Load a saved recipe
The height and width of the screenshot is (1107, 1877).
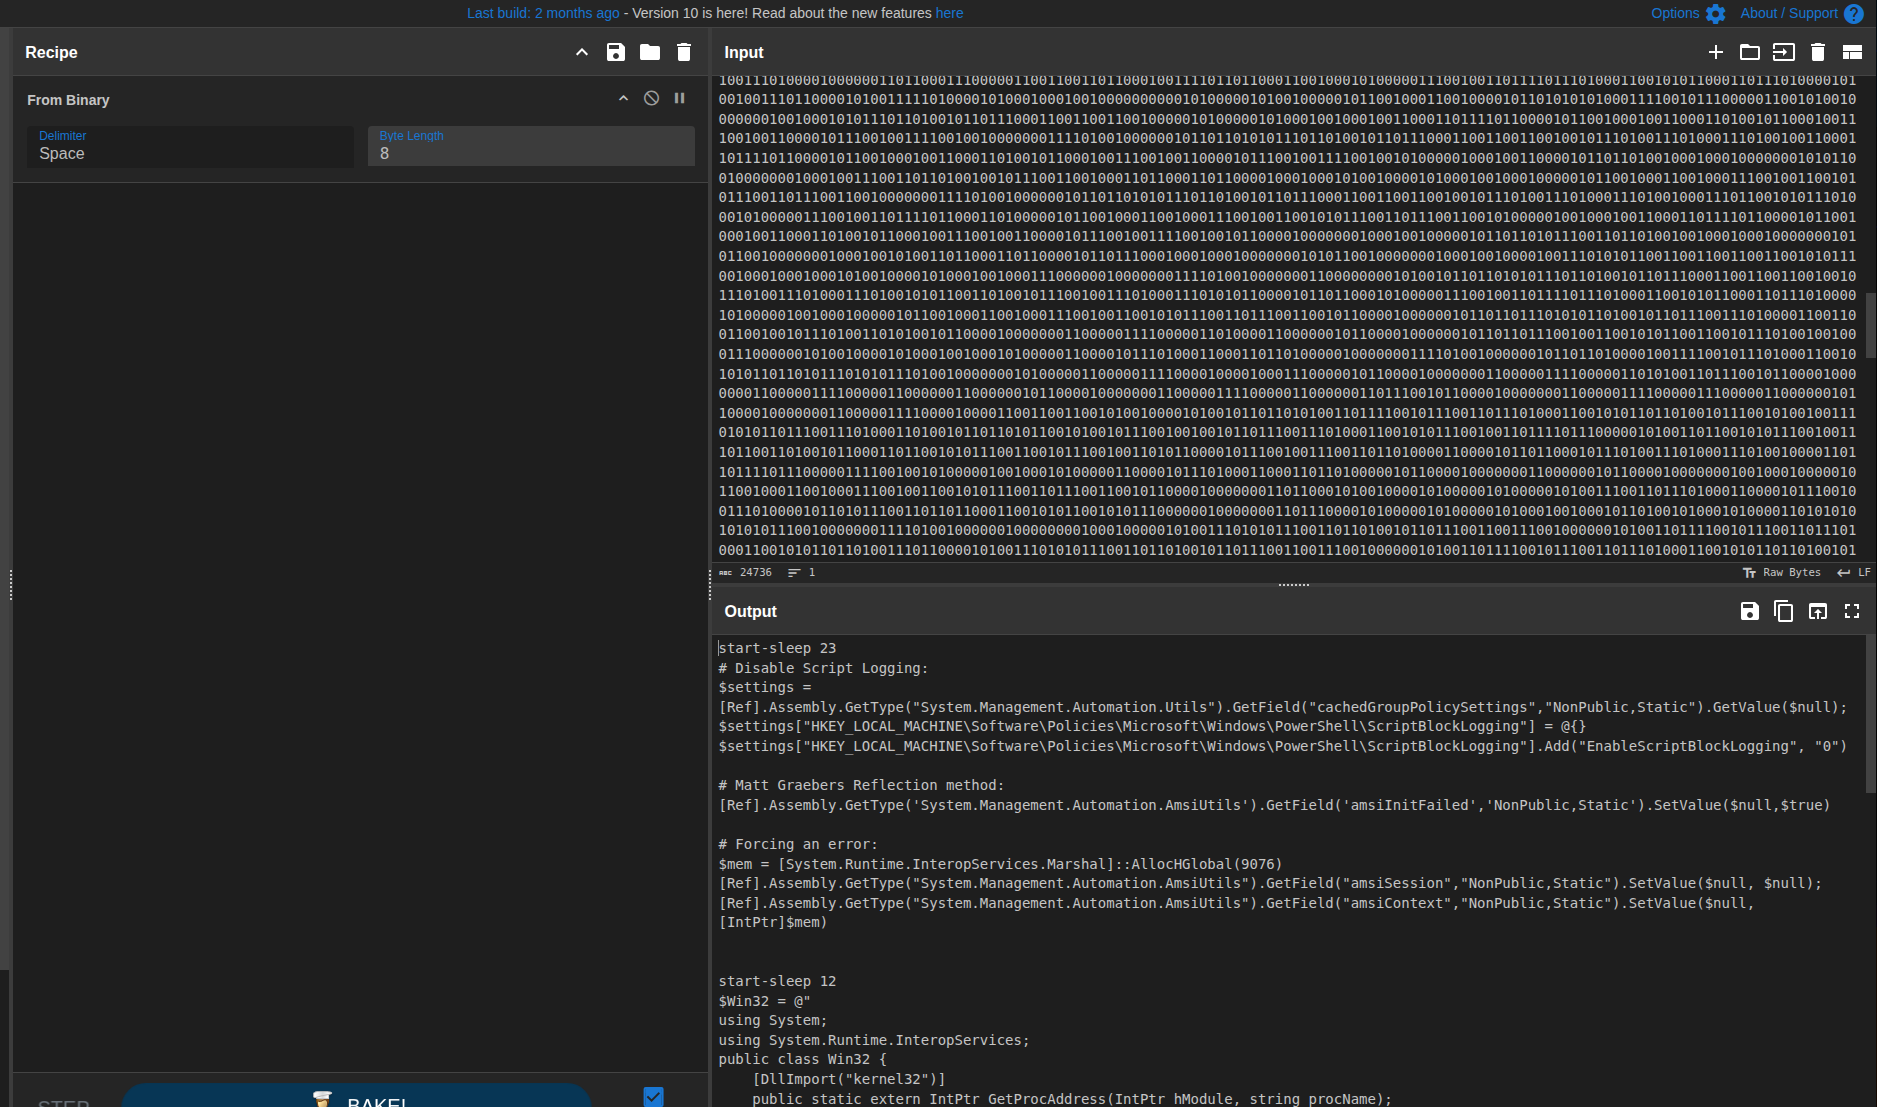point(649,52)
